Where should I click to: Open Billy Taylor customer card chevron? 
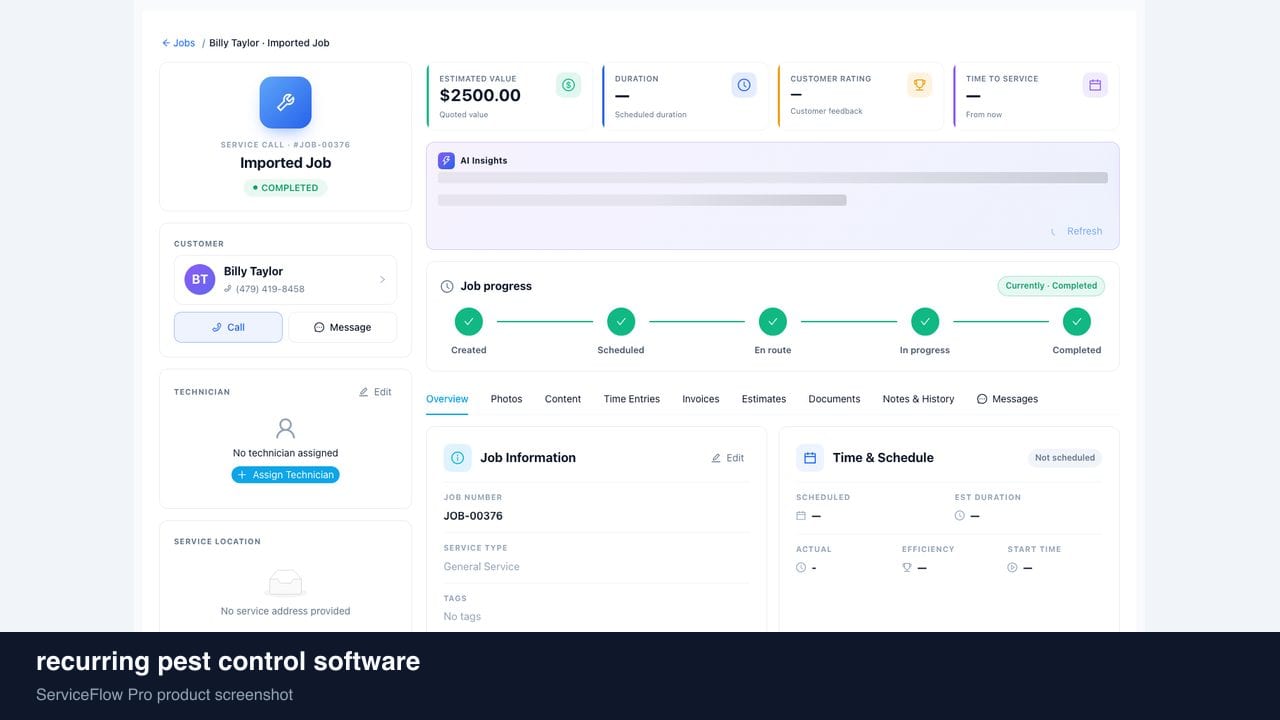coord(382,280)
